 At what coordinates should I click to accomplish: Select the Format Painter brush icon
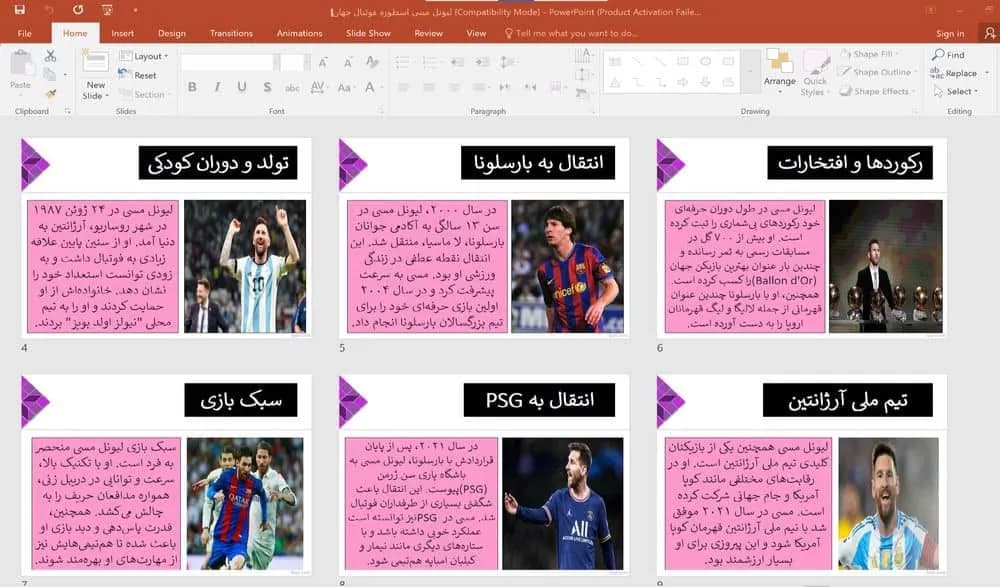[x=50, y=94]
